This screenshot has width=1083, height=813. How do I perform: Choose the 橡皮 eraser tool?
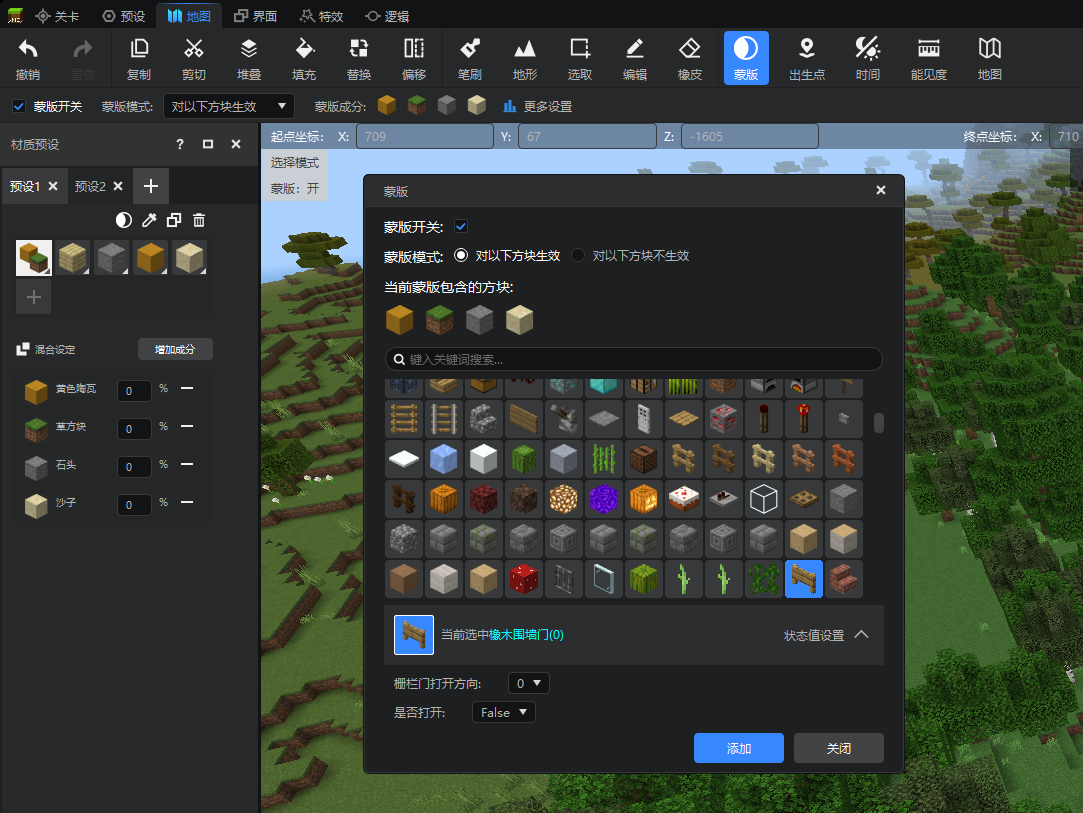tap(690, 58)
